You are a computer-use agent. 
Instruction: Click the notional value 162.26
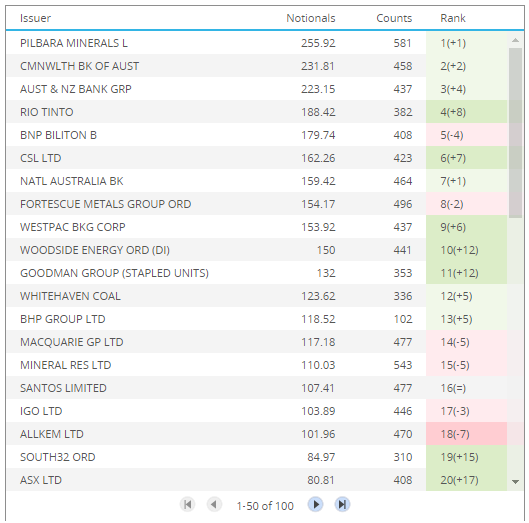318,158
